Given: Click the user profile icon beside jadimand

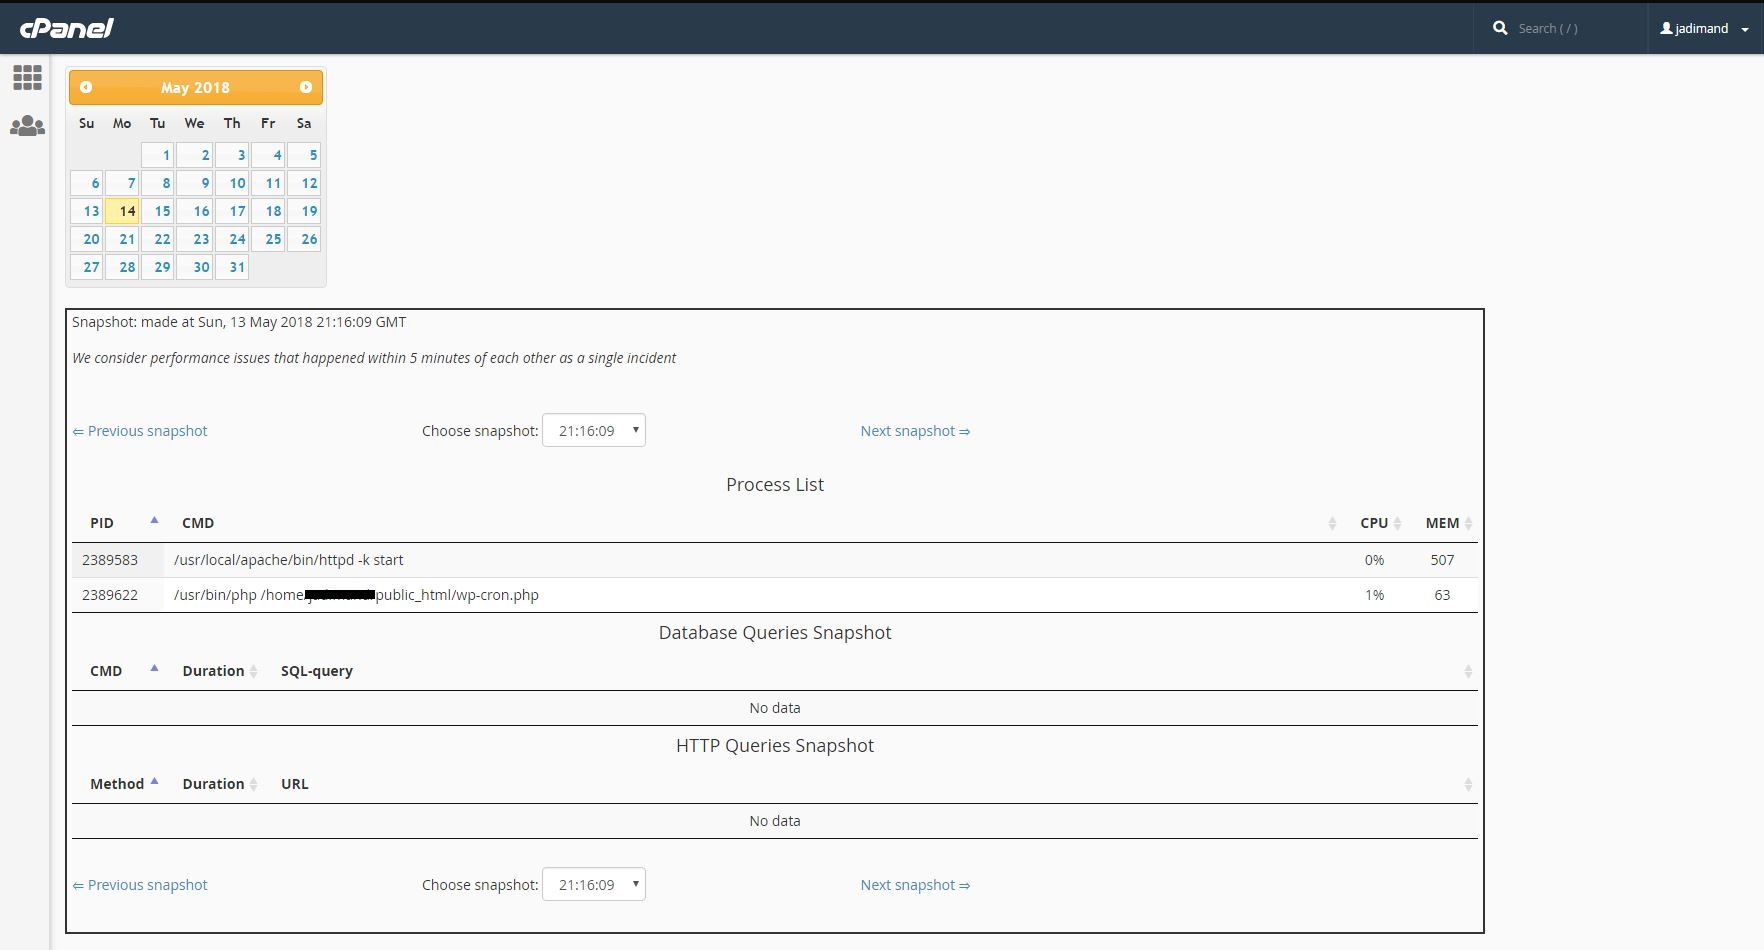Looking at the screenshot, I should tap(1663, 28).
